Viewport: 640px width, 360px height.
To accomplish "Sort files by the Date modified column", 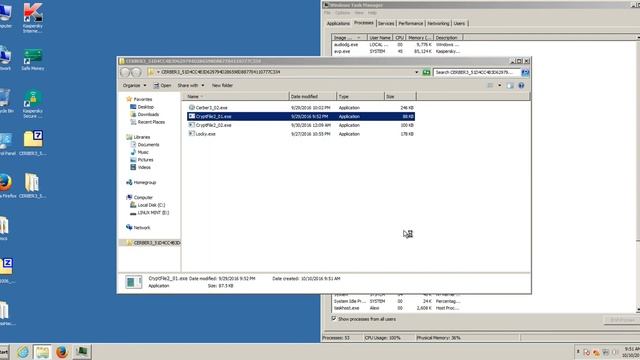I will pos(312,96).
